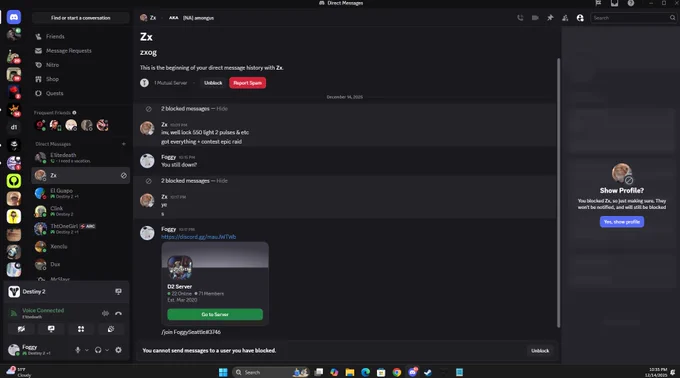This screenshot has width=680, height=378.
Task: Open the Help question mark icon
Action: coord(631,3)
